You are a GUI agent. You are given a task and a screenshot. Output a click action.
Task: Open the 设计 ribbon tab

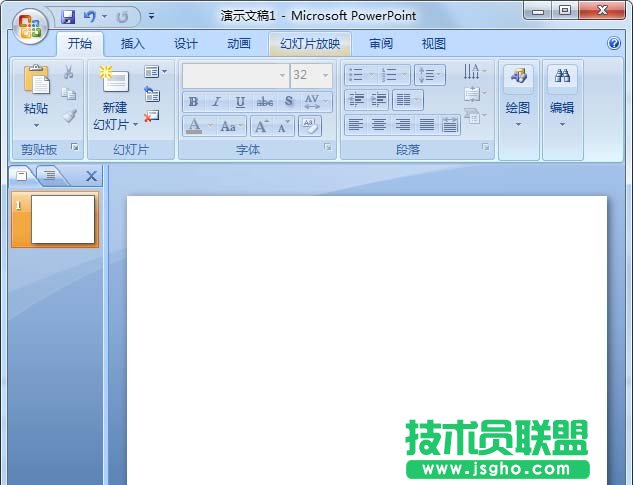coord(186,44)
